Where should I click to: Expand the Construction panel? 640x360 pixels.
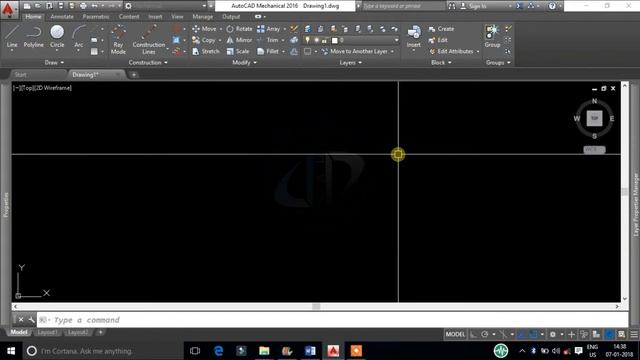pos(148,62)
